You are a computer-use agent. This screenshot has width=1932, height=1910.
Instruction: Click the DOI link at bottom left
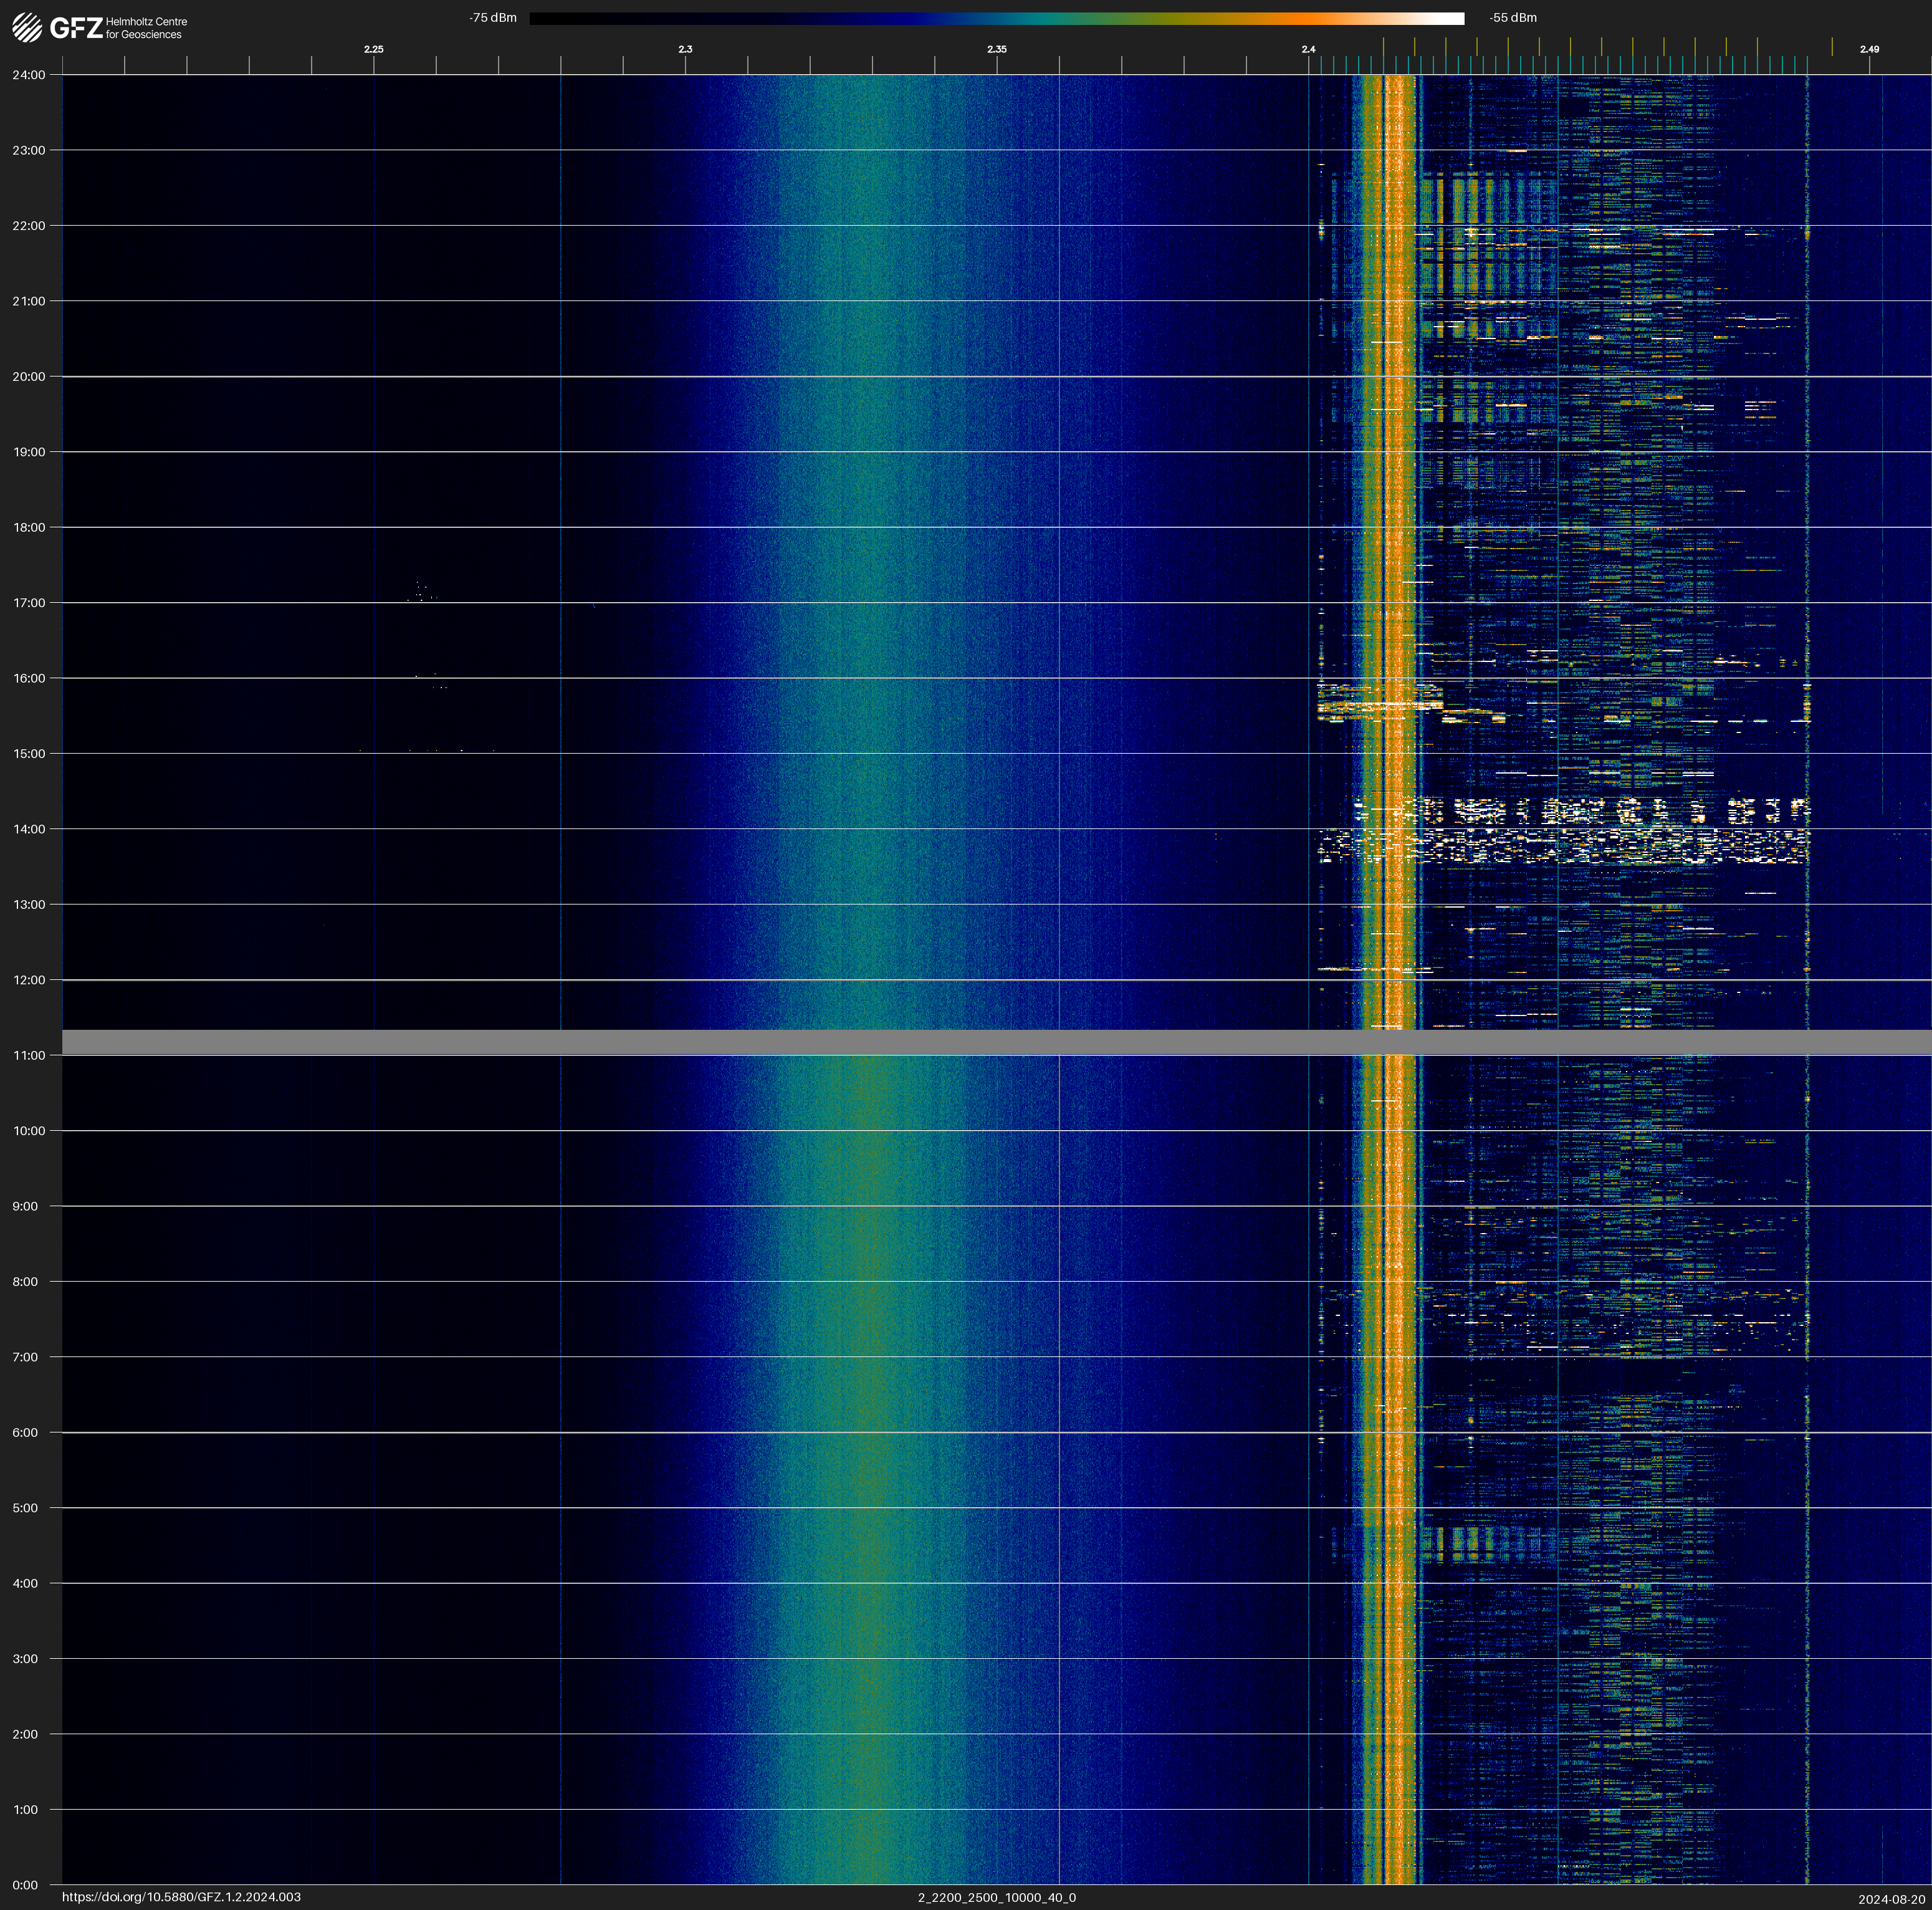coord(181,1897)
